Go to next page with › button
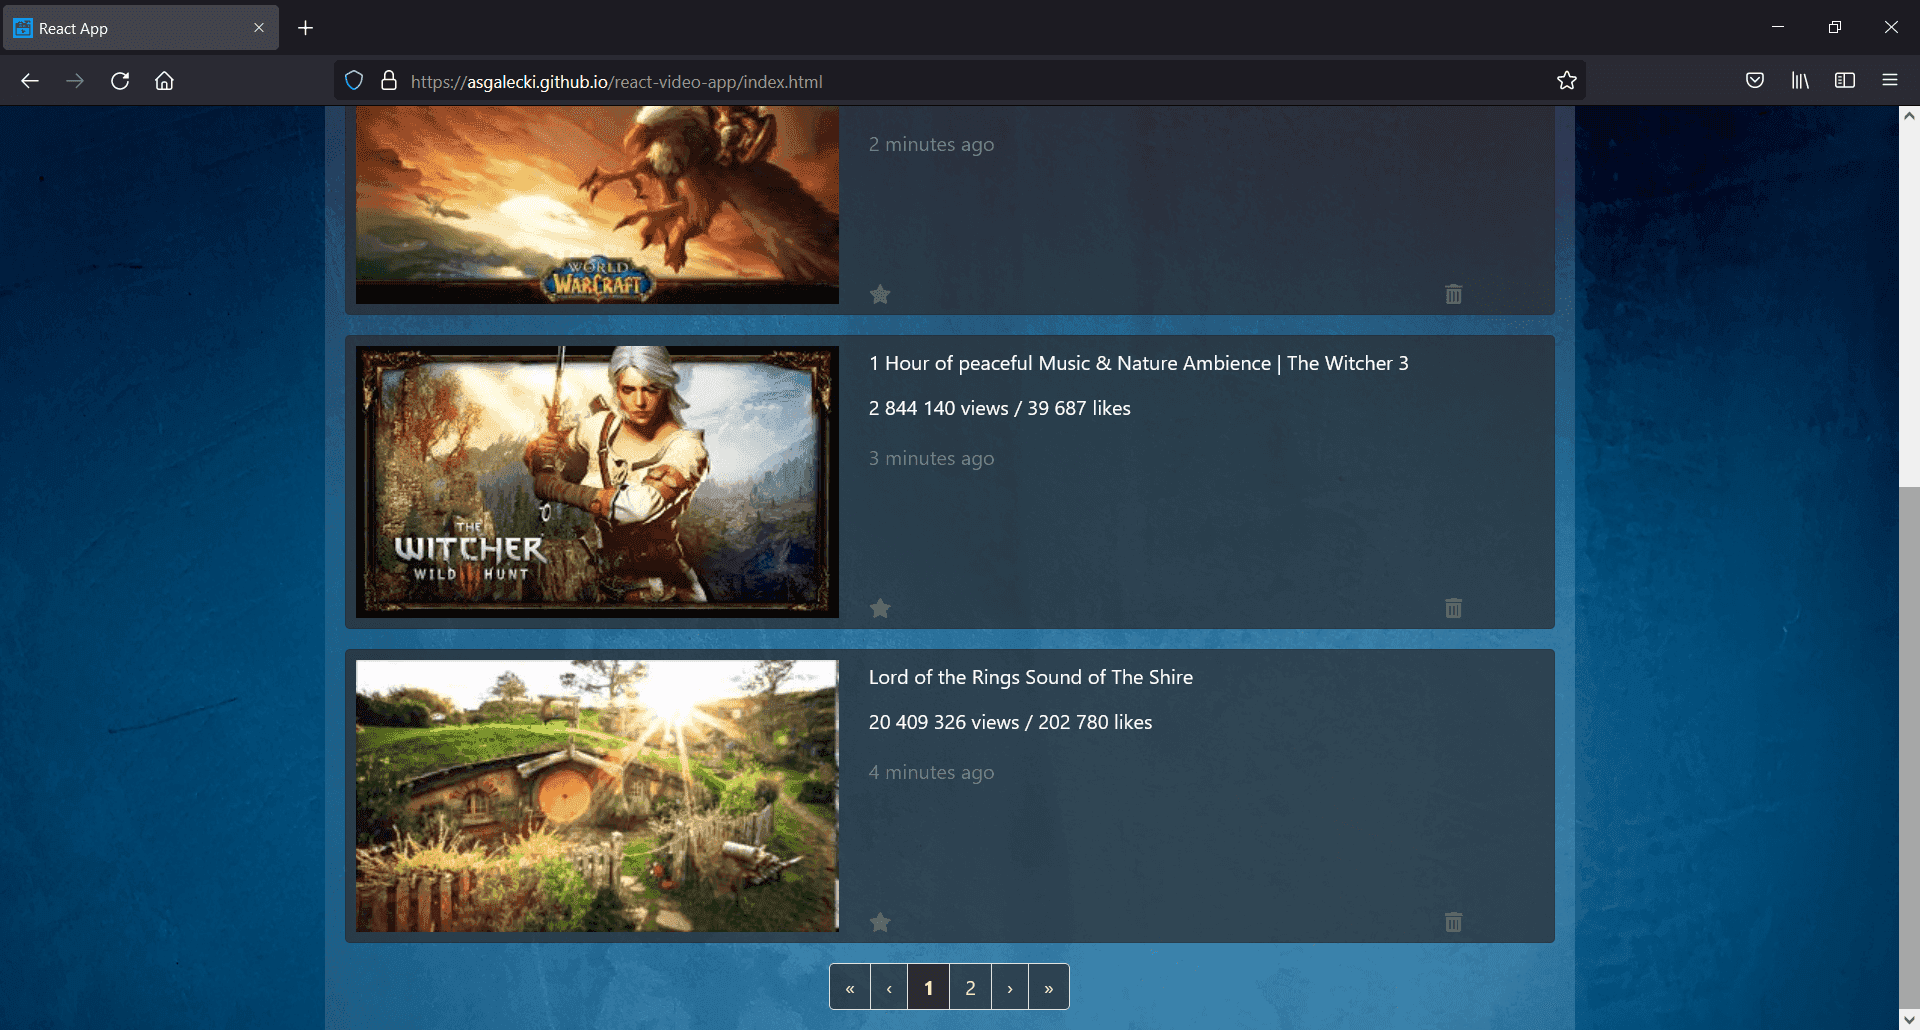The width and height of the screenshot is (1920, 1030). [x=1010, y=987]
